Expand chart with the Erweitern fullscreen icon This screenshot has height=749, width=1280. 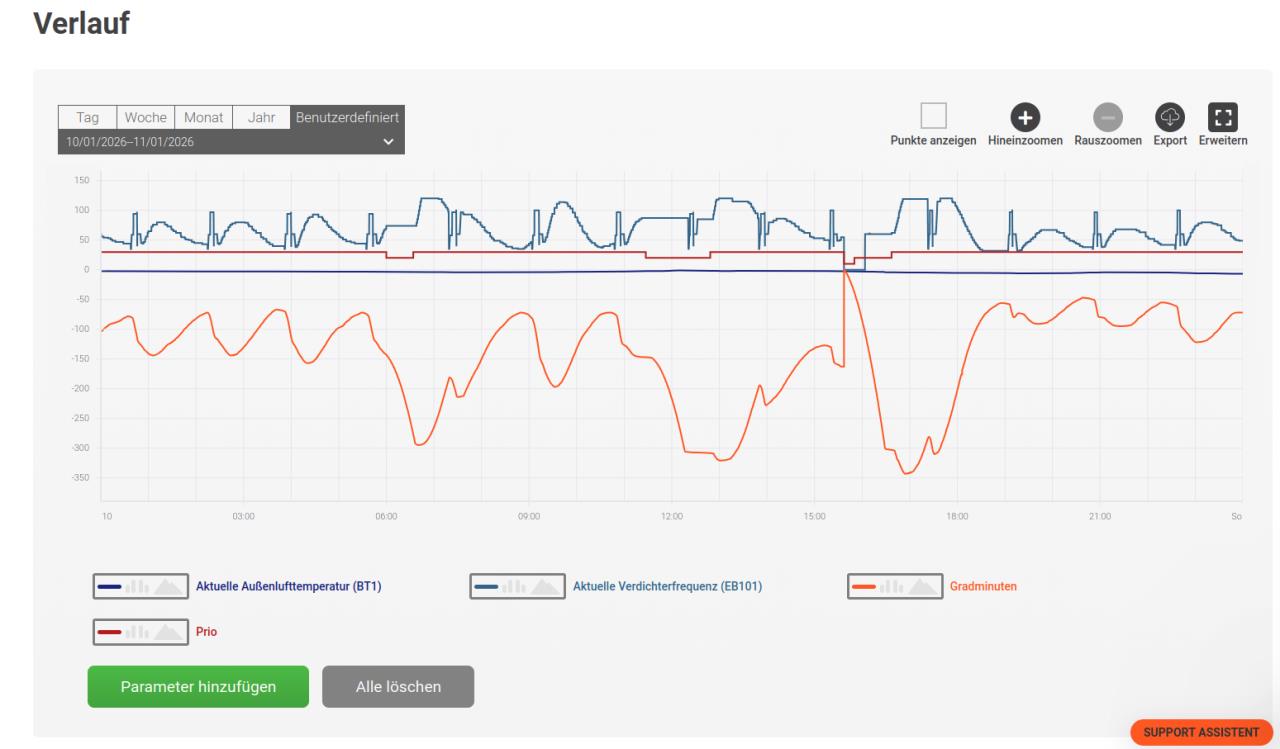[x=1224, y=117]
